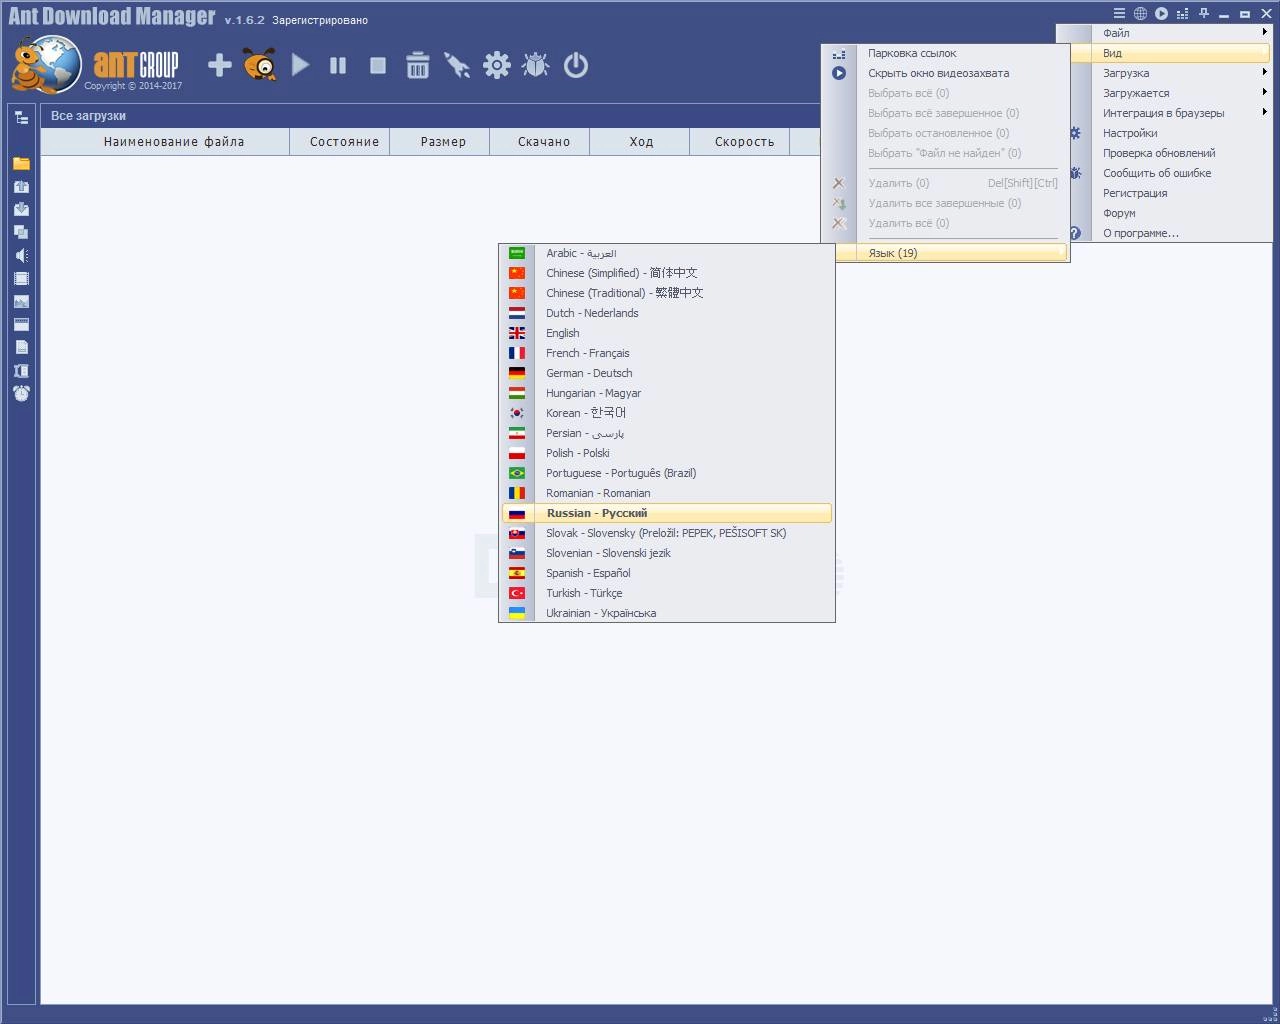Click the bug report beetle icon
The height and width of the screenshot is (1024, 1280).
(536, 66)
